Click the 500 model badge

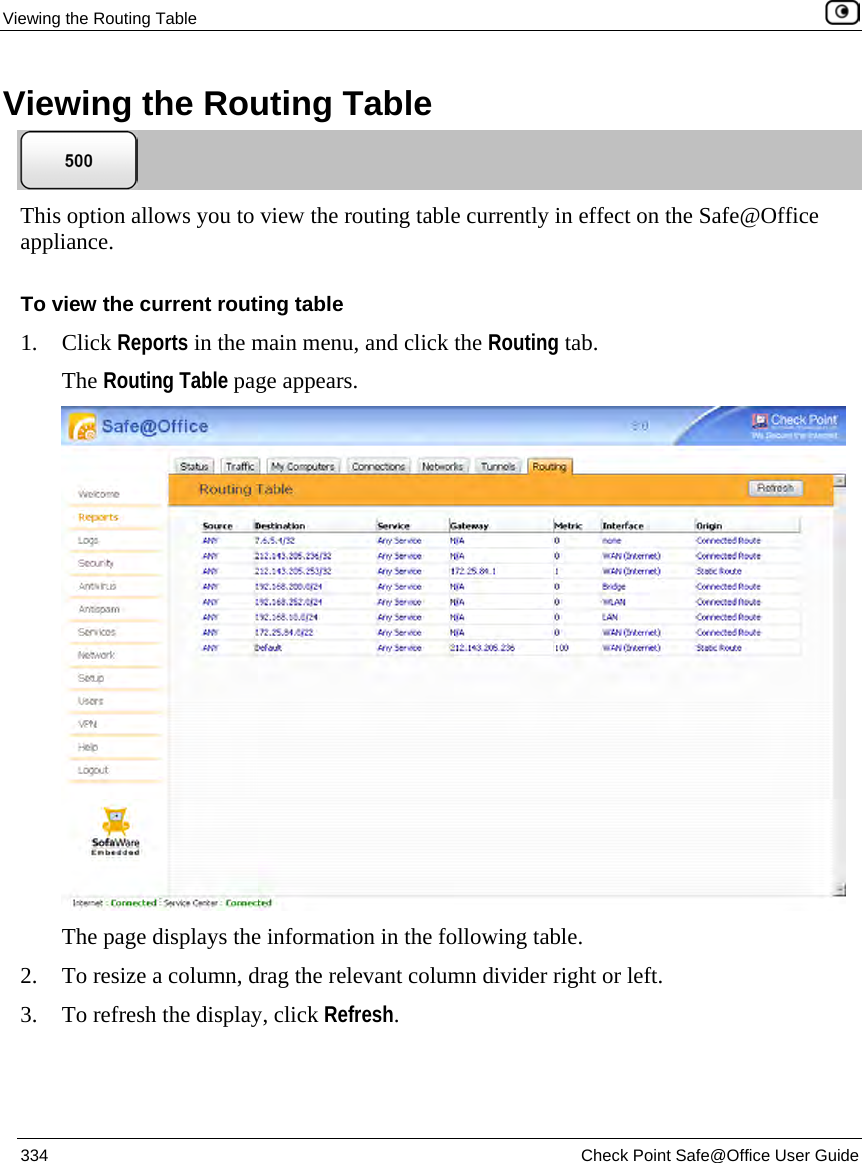pyautogui.click(x=79, y=160)
